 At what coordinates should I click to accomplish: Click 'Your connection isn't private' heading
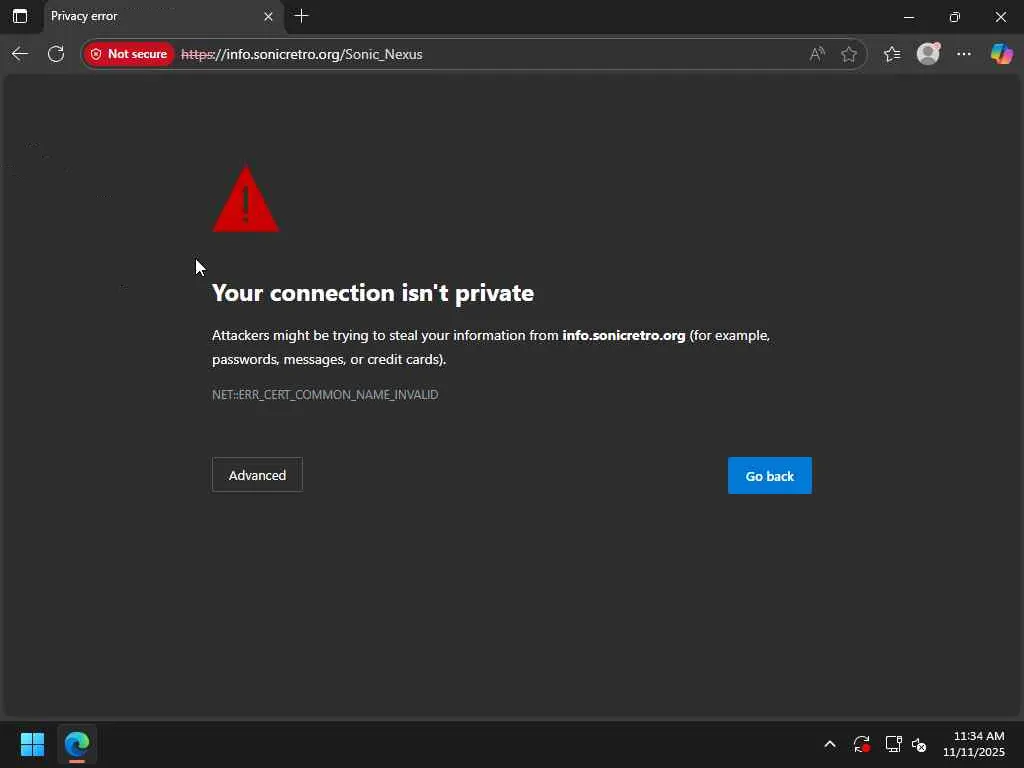click(373, 293)
